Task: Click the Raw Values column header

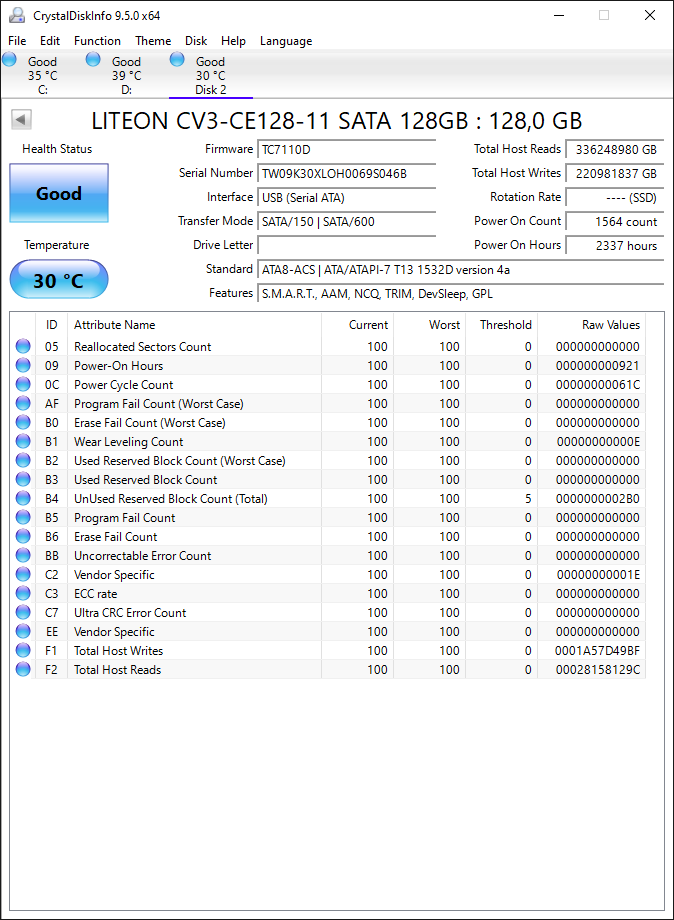Action: point(591,324)
